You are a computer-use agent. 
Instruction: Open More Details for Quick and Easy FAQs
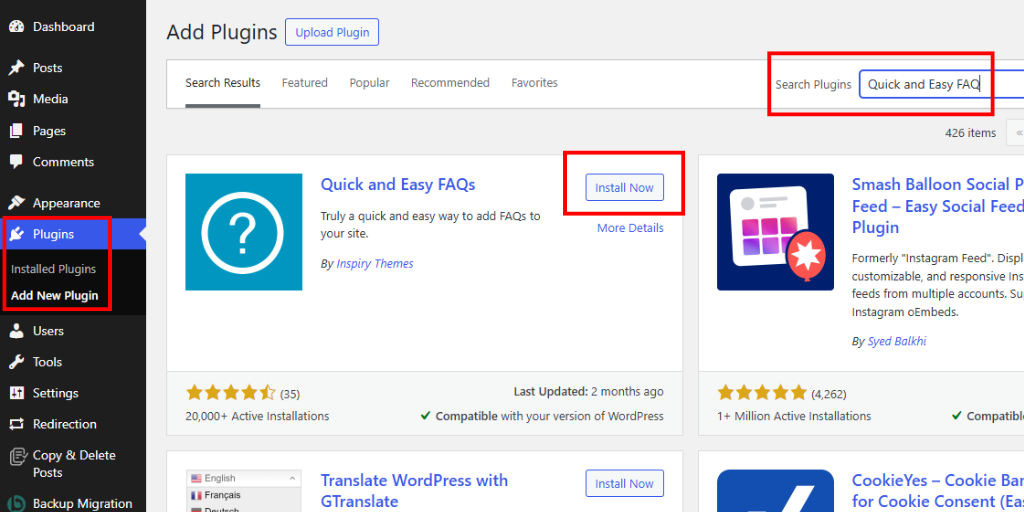click(x=630, y=228)
